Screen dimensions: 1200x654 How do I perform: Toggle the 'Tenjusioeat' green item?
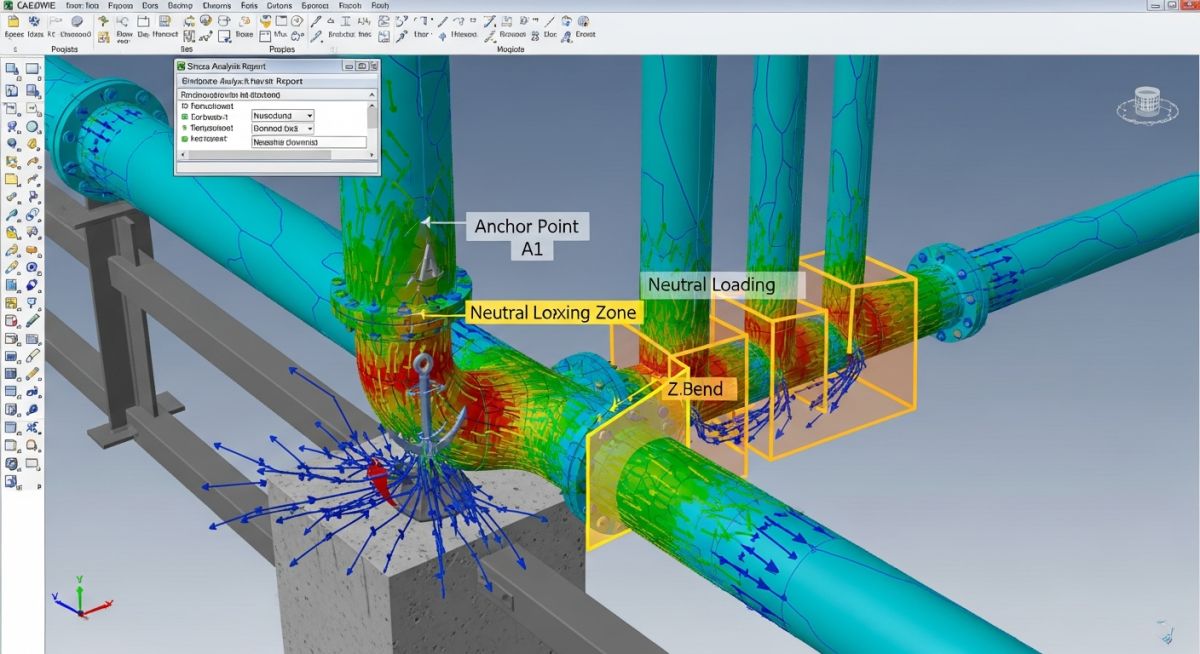(x=184, y=128)
